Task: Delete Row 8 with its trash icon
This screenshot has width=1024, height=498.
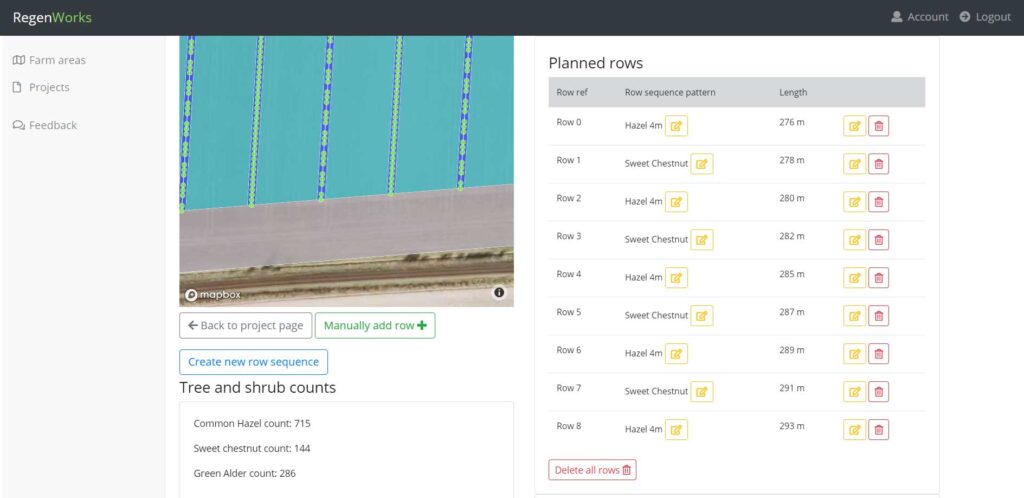Action: pyautogui.click(x=878, y=429)
